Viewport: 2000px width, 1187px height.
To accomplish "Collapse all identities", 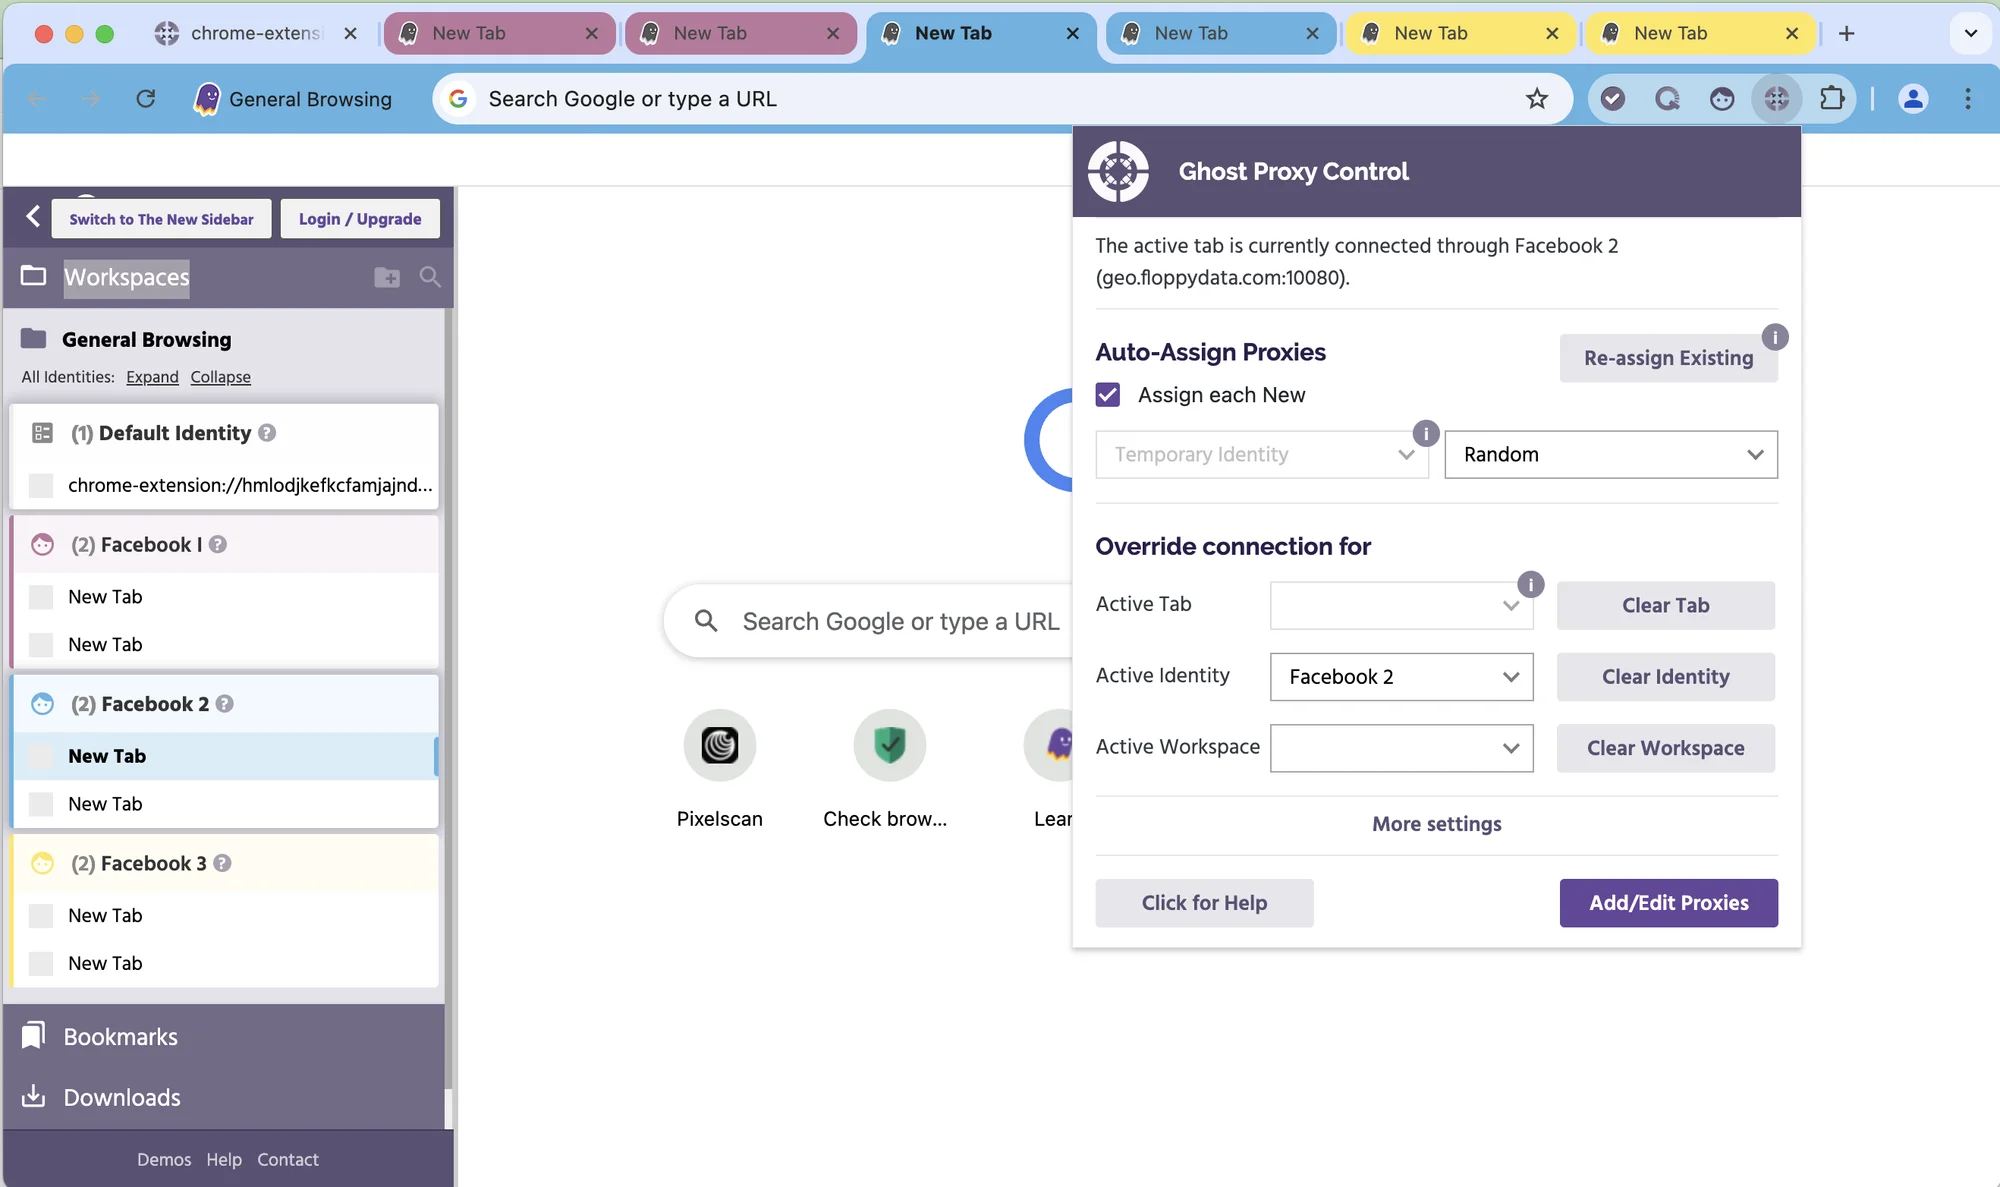I will tap(220, 377).
